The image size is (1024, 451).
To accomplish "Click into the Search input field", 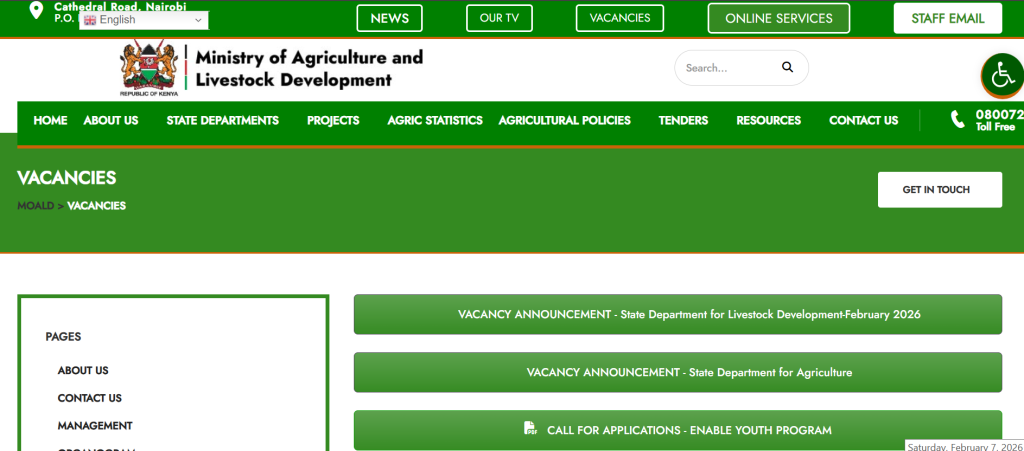I will [x=725, y=68].
